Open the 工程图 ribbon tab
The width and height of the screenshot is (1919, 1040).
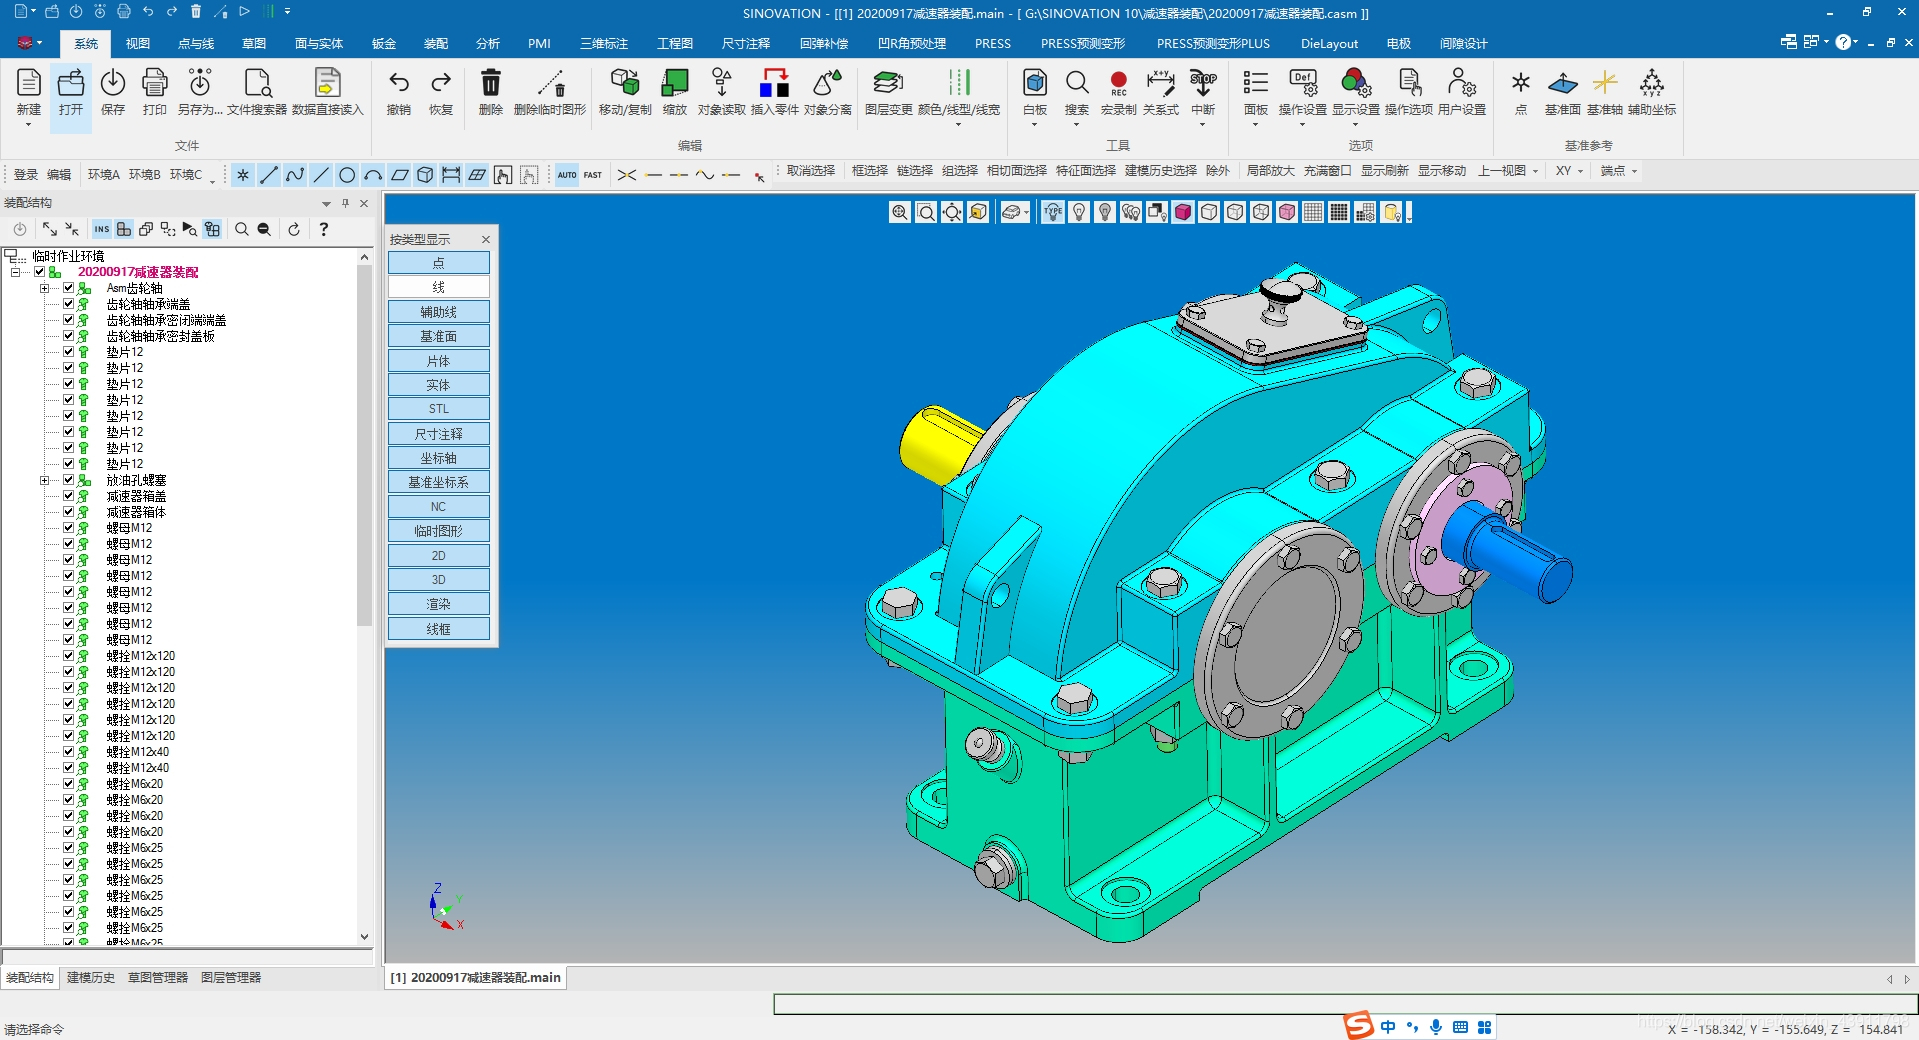click(675, 44)
